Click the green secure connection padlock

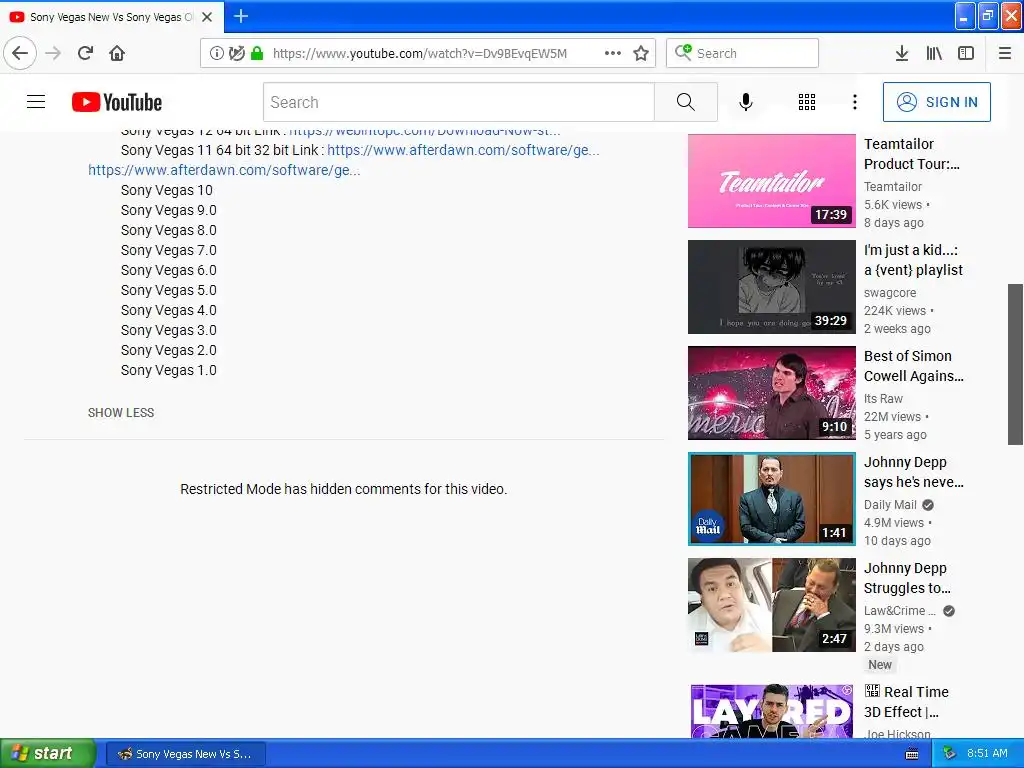(257, 53)
